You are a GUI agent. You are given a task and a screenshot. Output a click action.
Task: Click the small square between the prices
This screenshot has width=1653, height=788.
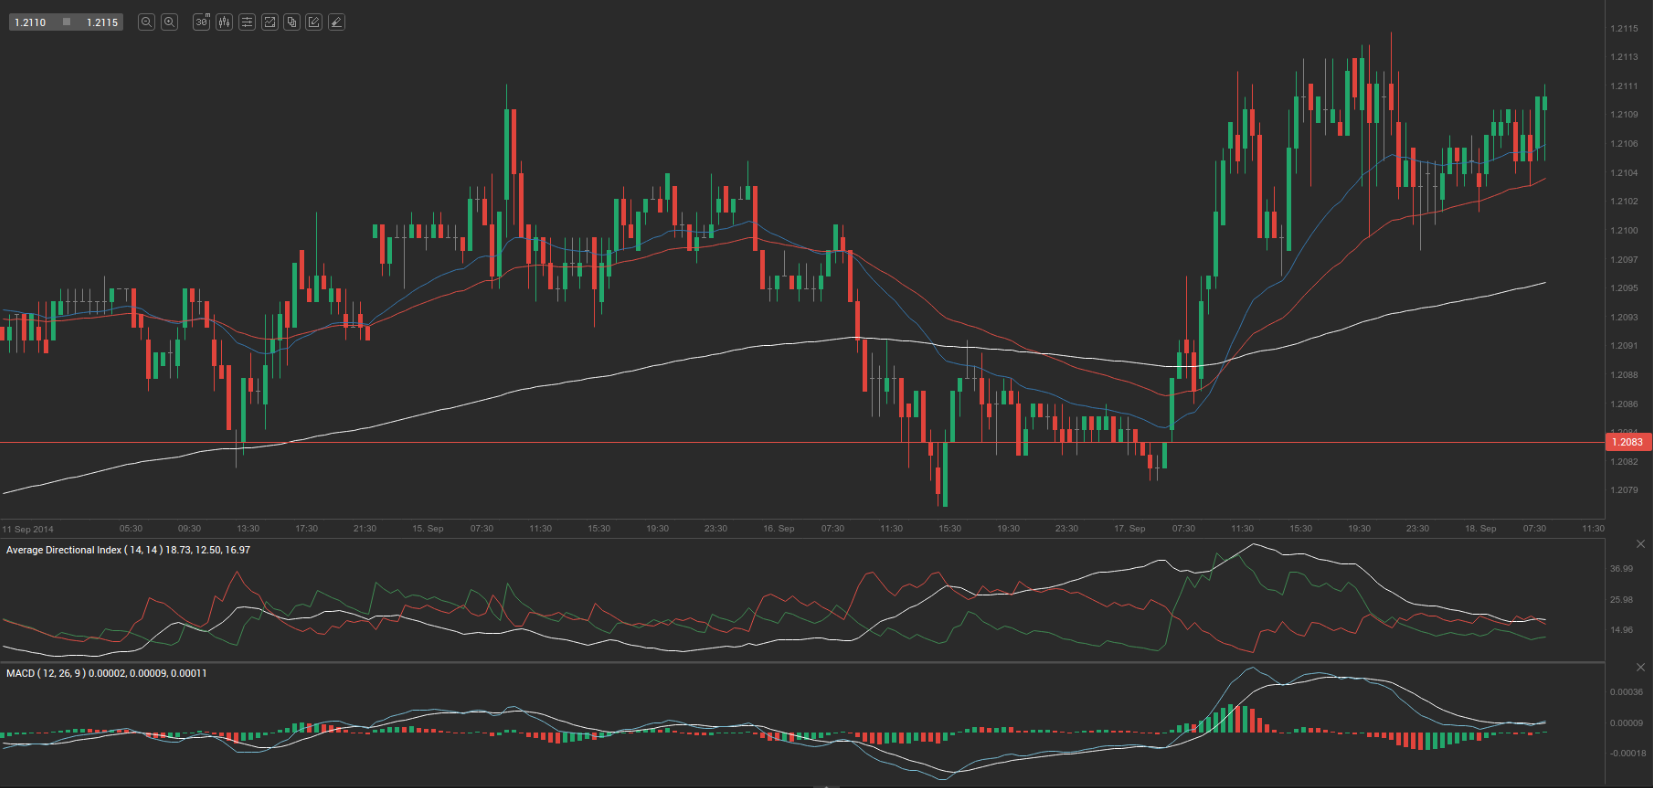click(x=67, y=22)
